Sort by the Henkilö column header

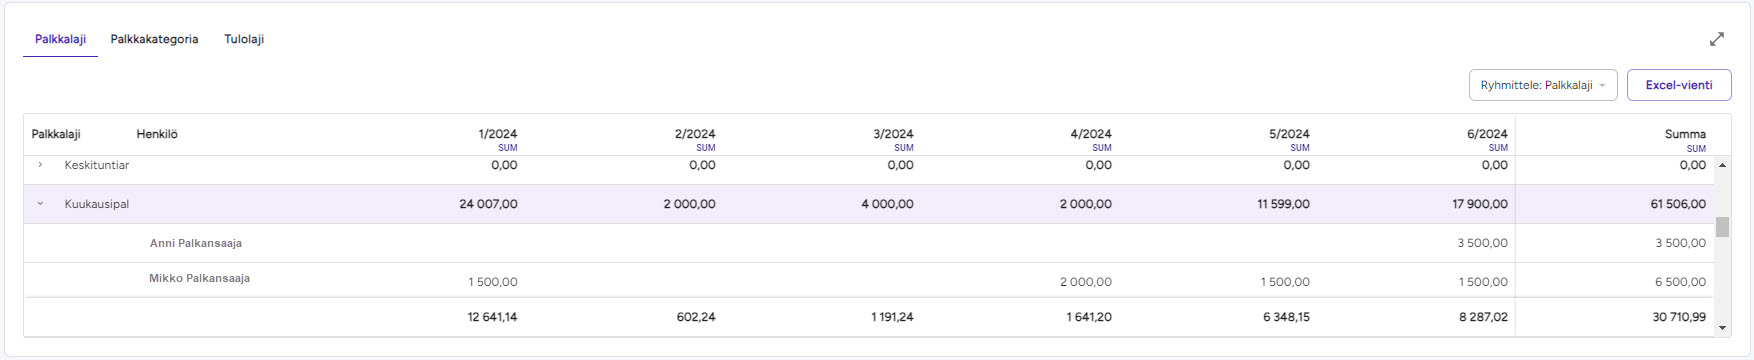pos(157,134)
